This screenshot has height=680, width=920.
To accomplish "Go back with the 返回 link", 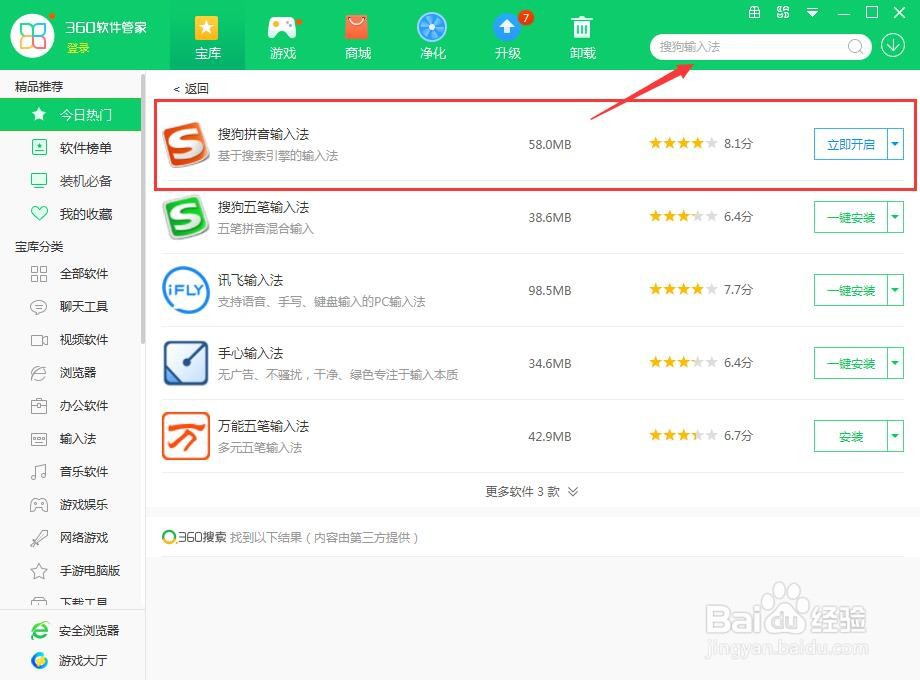I will pyautogui.click(x=191, y=89).
